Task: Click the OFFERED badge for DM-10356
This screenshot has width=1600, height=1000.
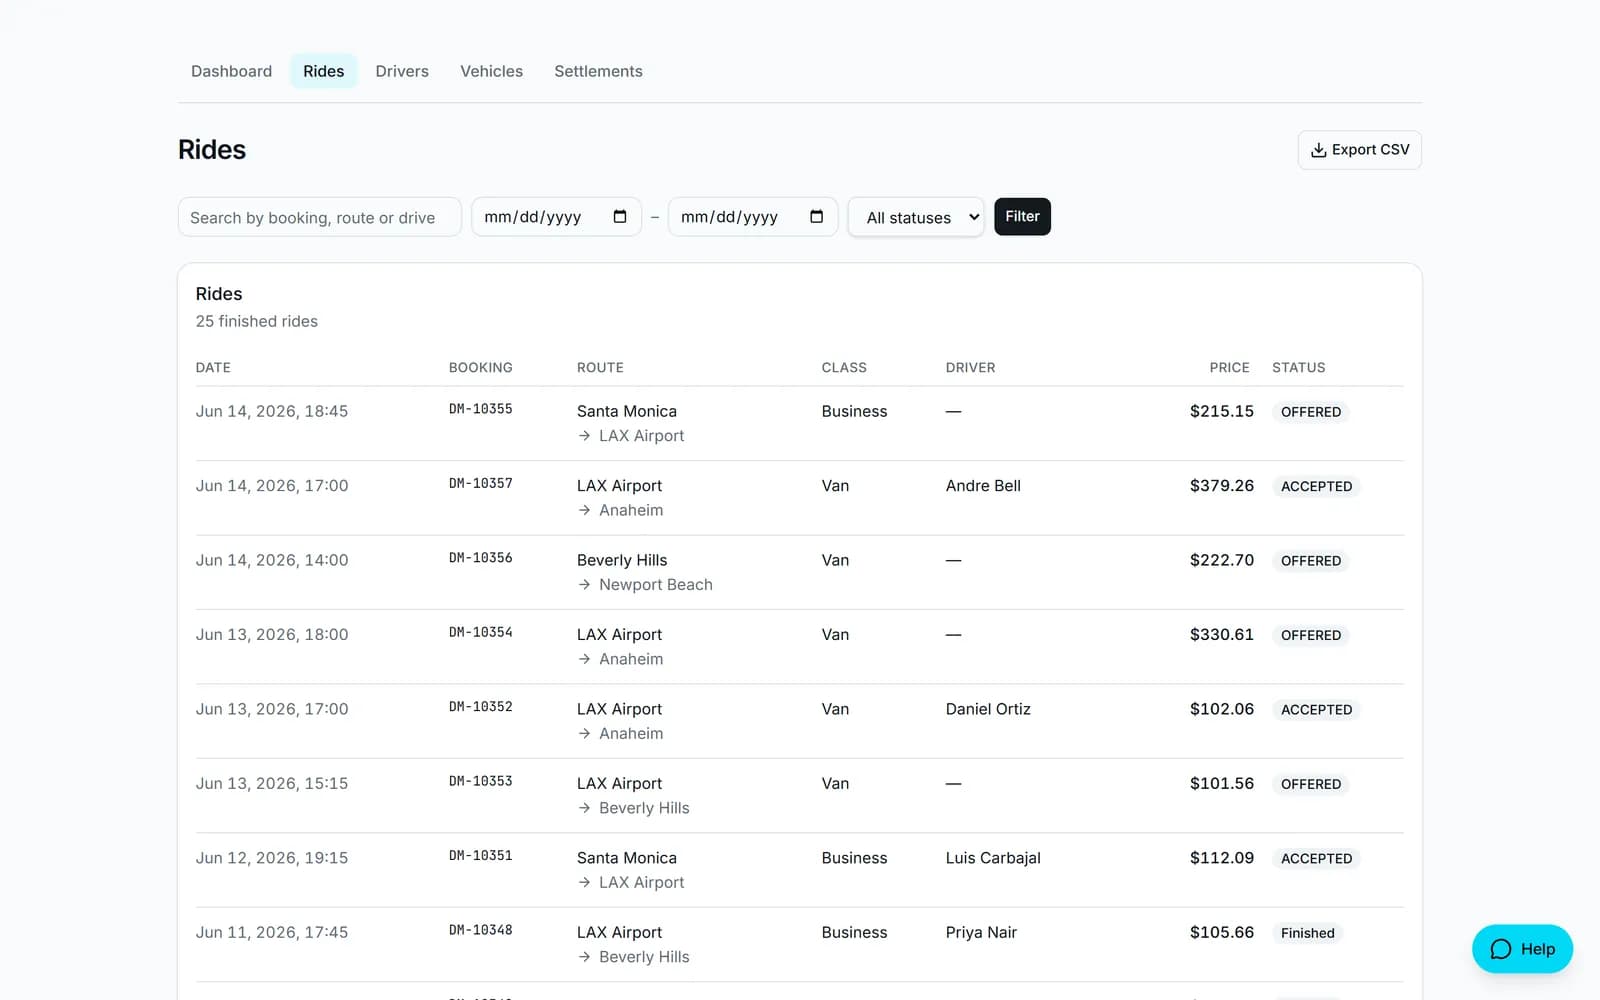Action: pos(1311,561)
